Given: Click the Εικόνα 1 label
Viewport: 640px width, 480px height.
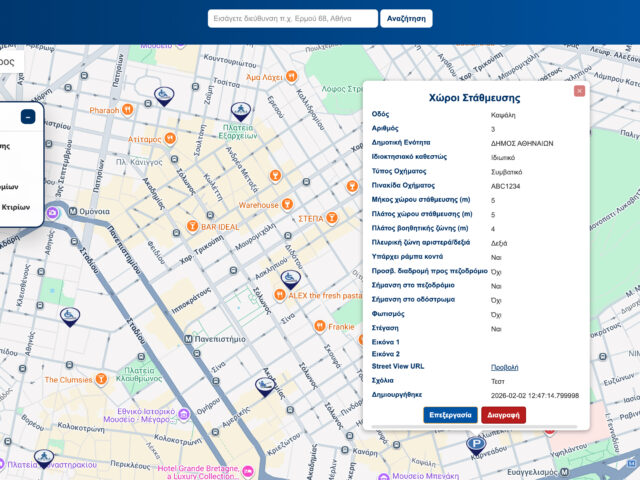Looking at the screenshot, I should tap(385, 342).
